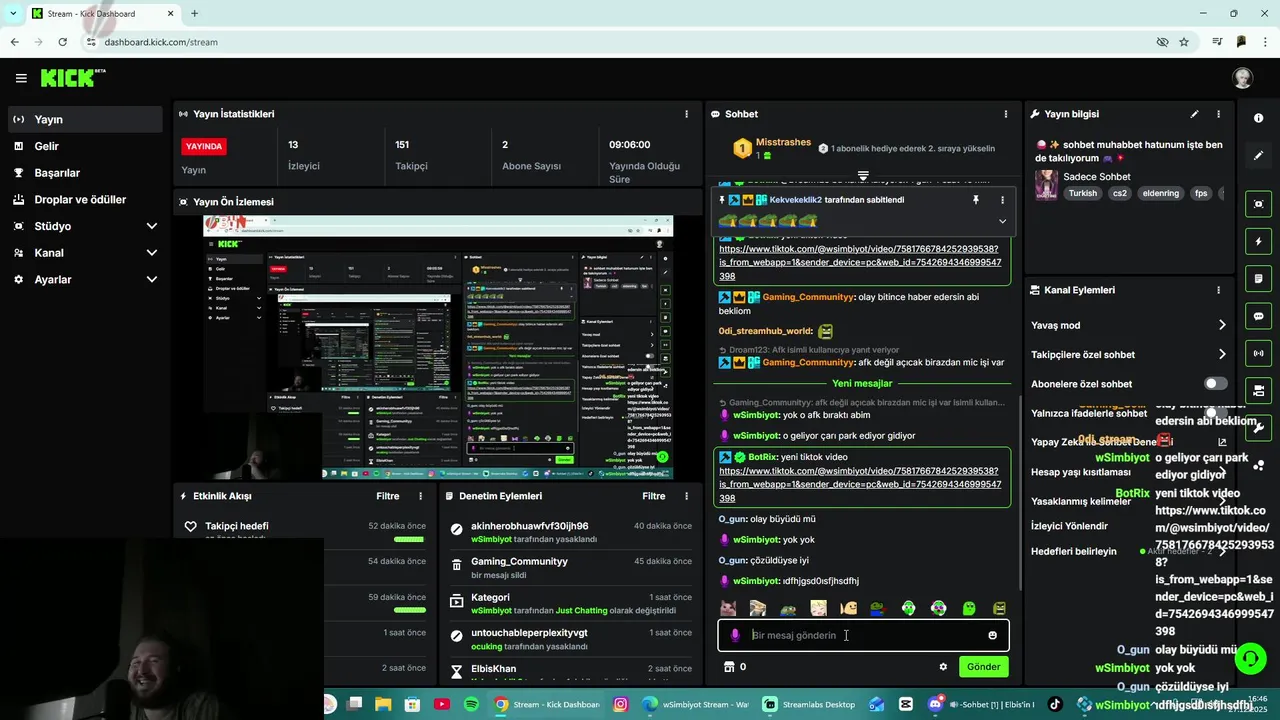
Task: Open the user profile avatar menu
Action: point(1242,78)
